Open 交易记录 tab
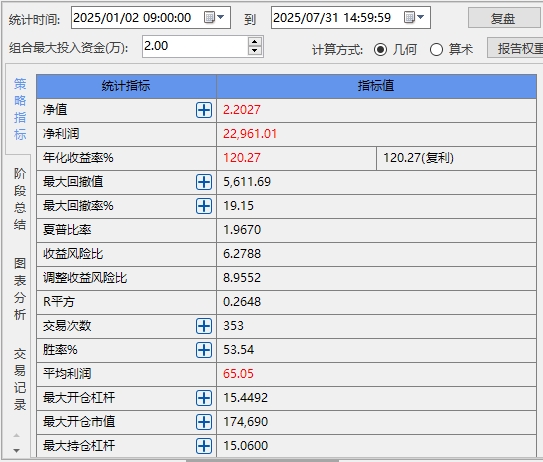 point(20,379)
